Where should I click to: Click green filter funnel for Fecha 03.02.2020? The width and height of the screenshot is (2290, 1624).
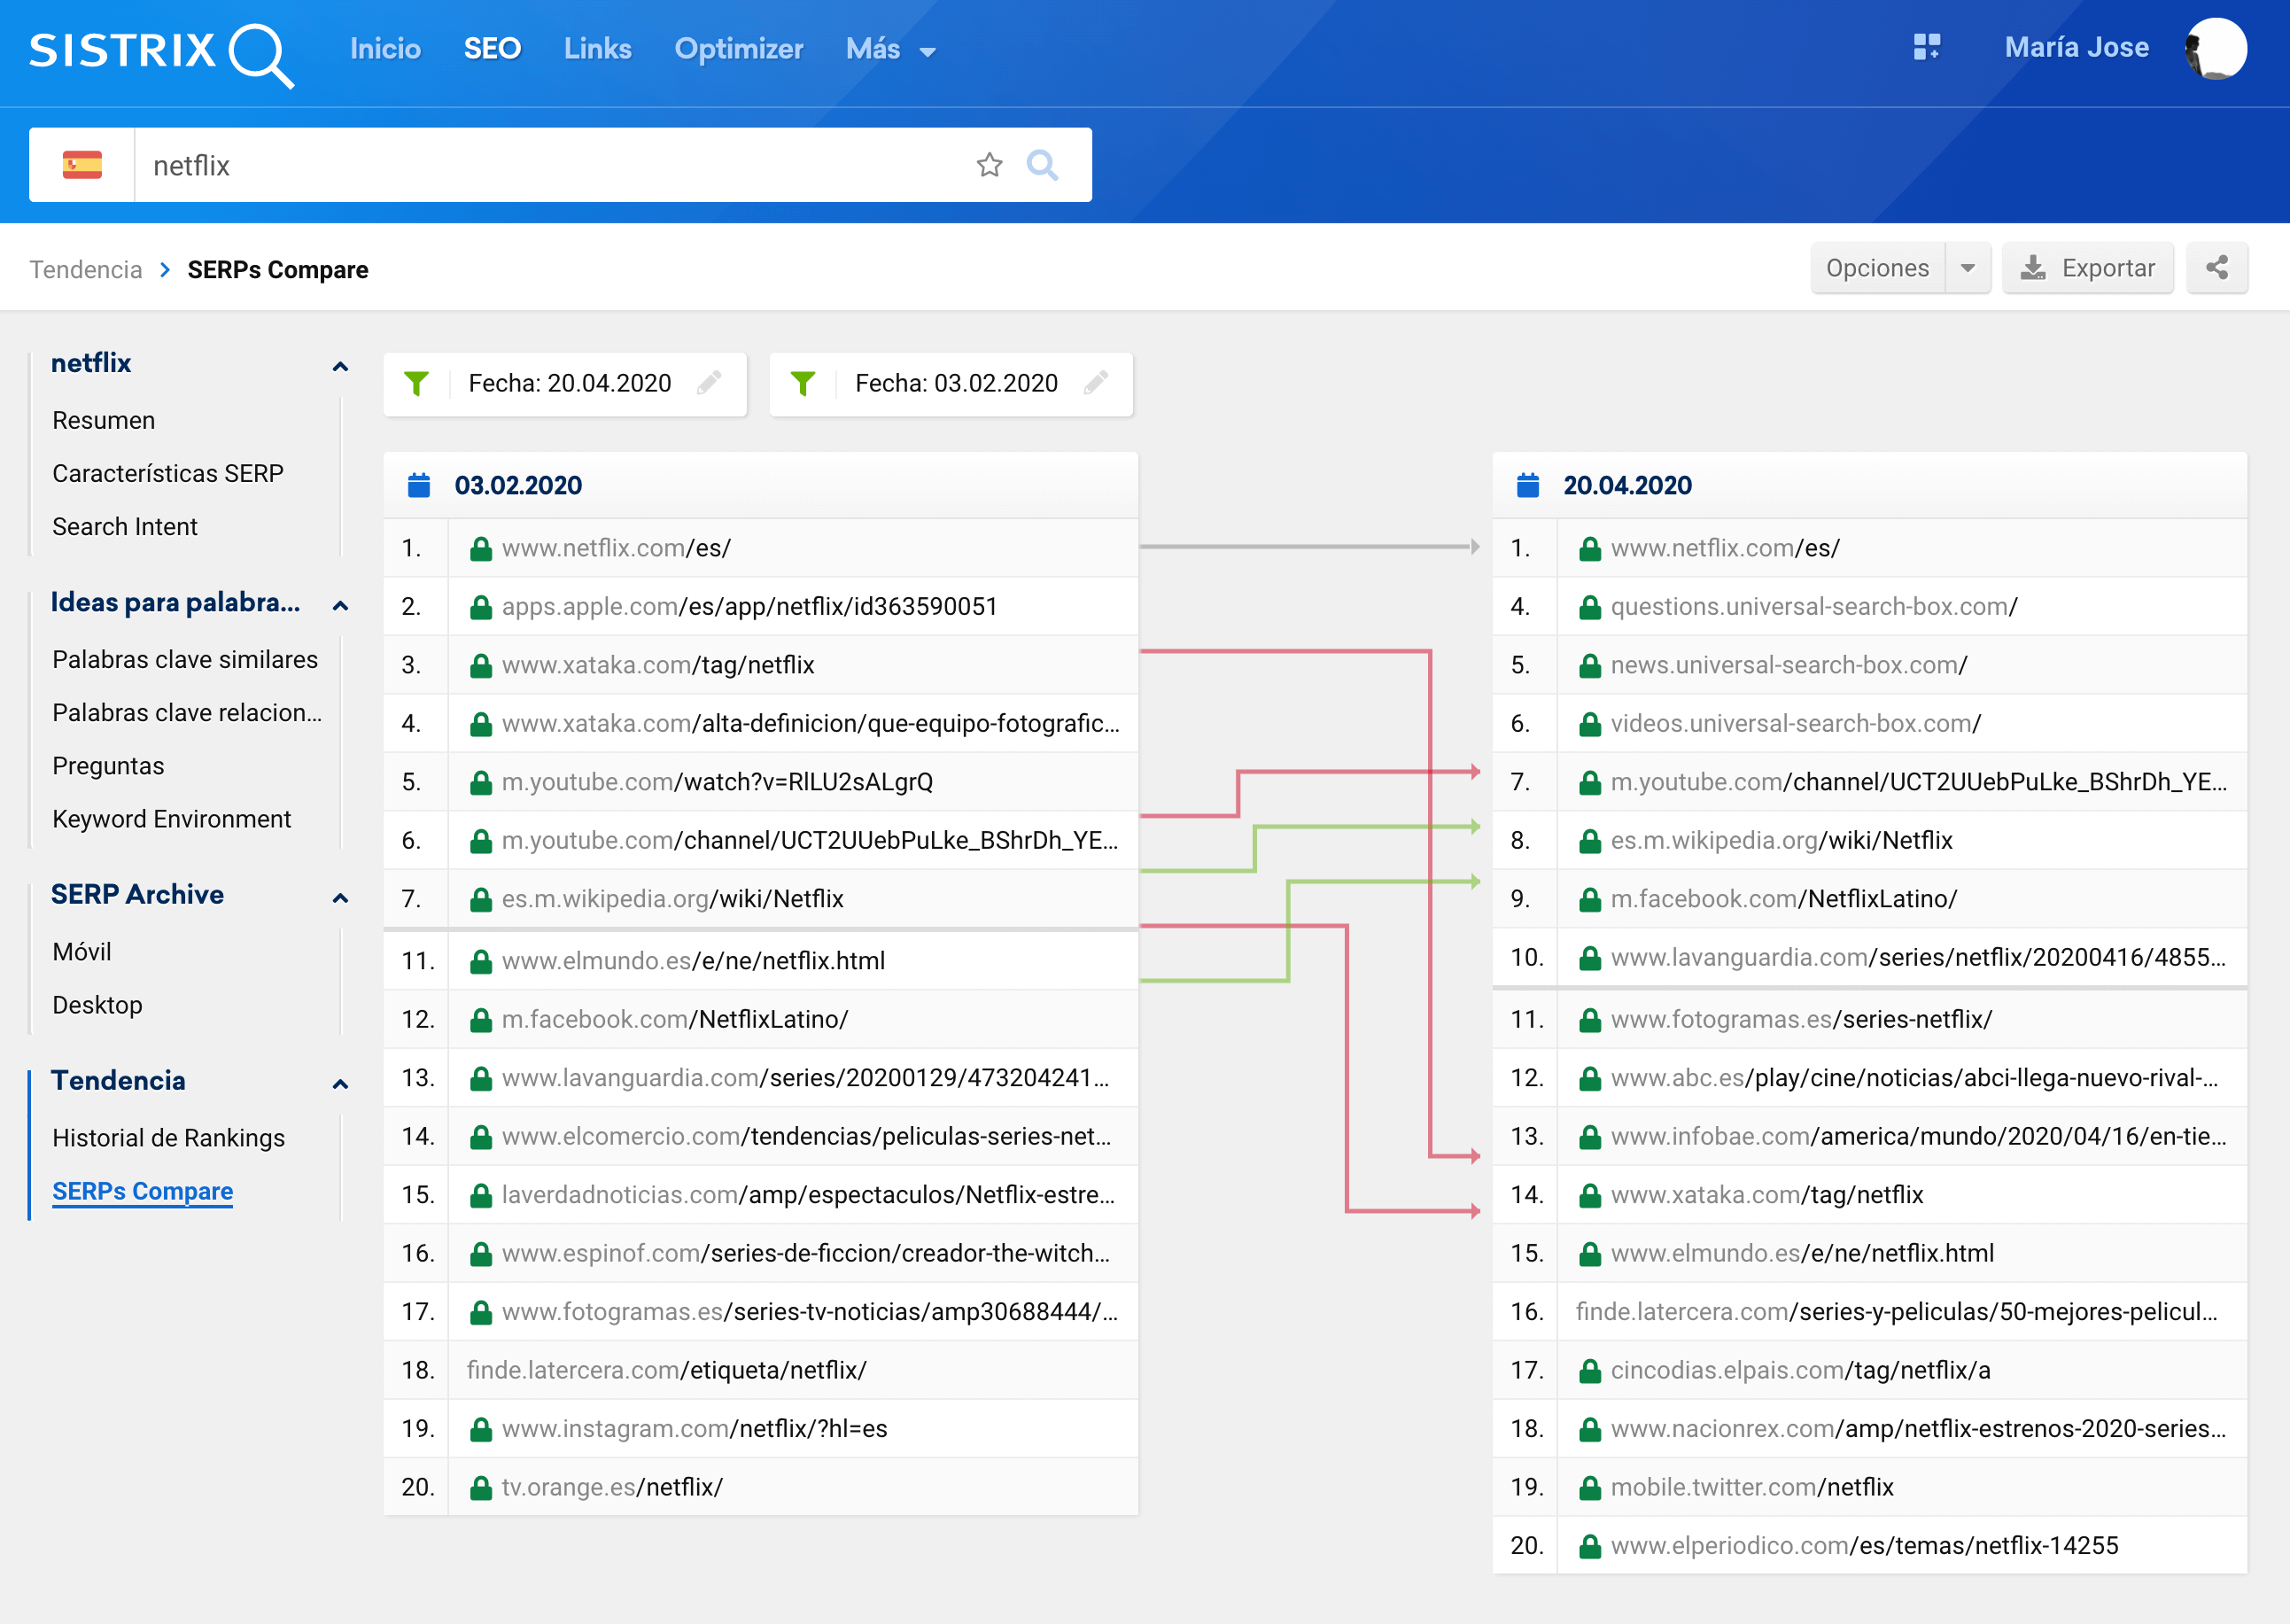coord(803,383)
